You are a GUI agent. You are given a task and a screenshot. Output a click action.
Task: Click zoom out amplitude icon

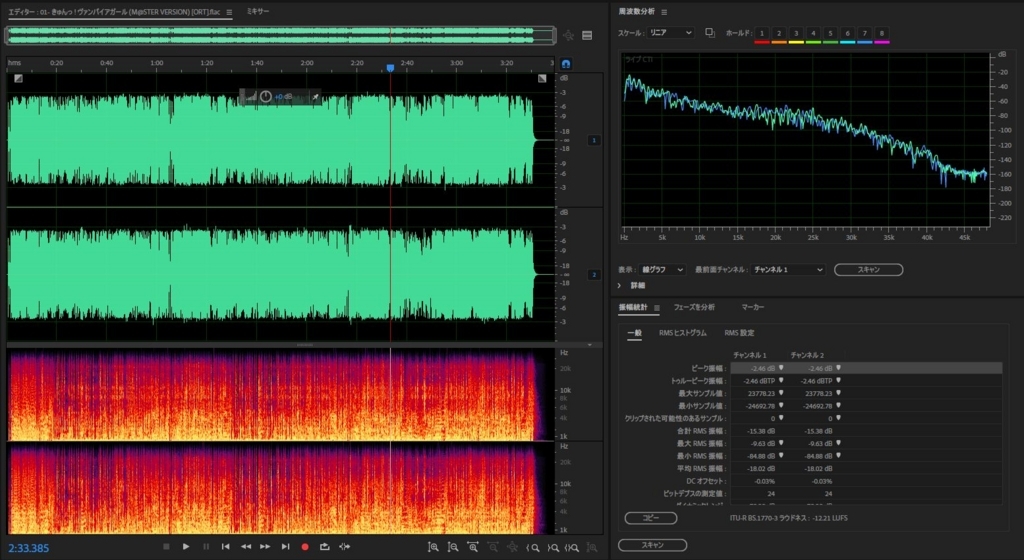pyautogui.click(x=453, y=548)
